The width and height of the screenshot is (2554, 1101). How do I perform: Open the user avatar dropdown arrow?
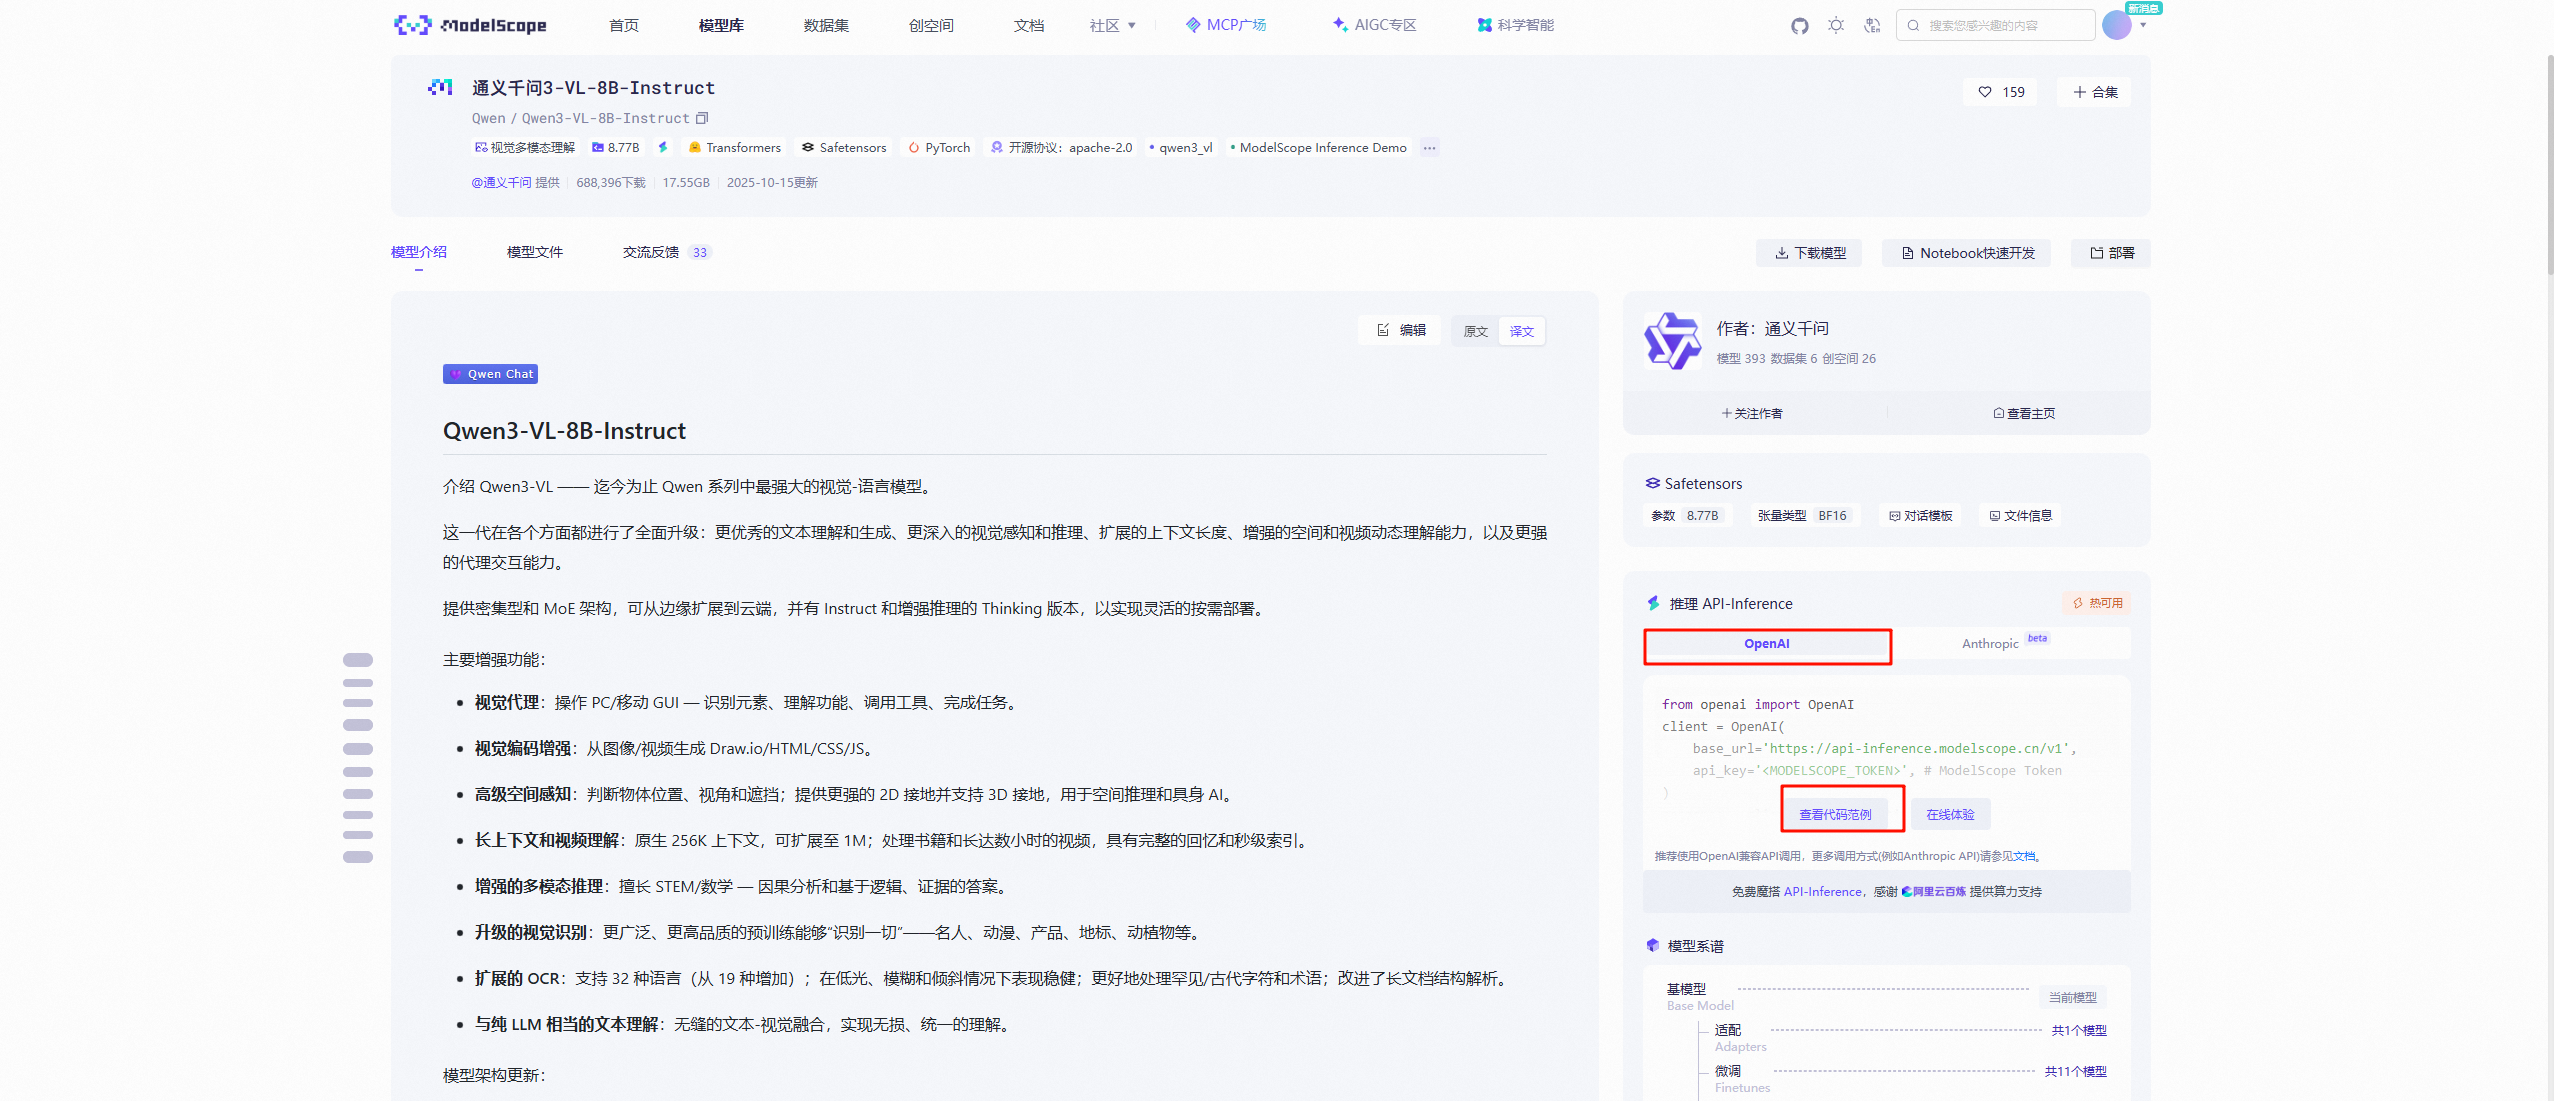coord(2143,26)
